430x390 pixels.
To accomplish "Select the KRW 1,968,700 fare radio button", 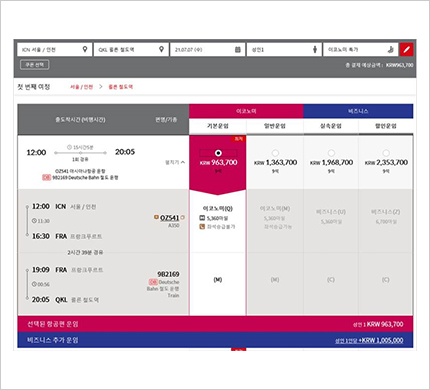I will (331, 153).
